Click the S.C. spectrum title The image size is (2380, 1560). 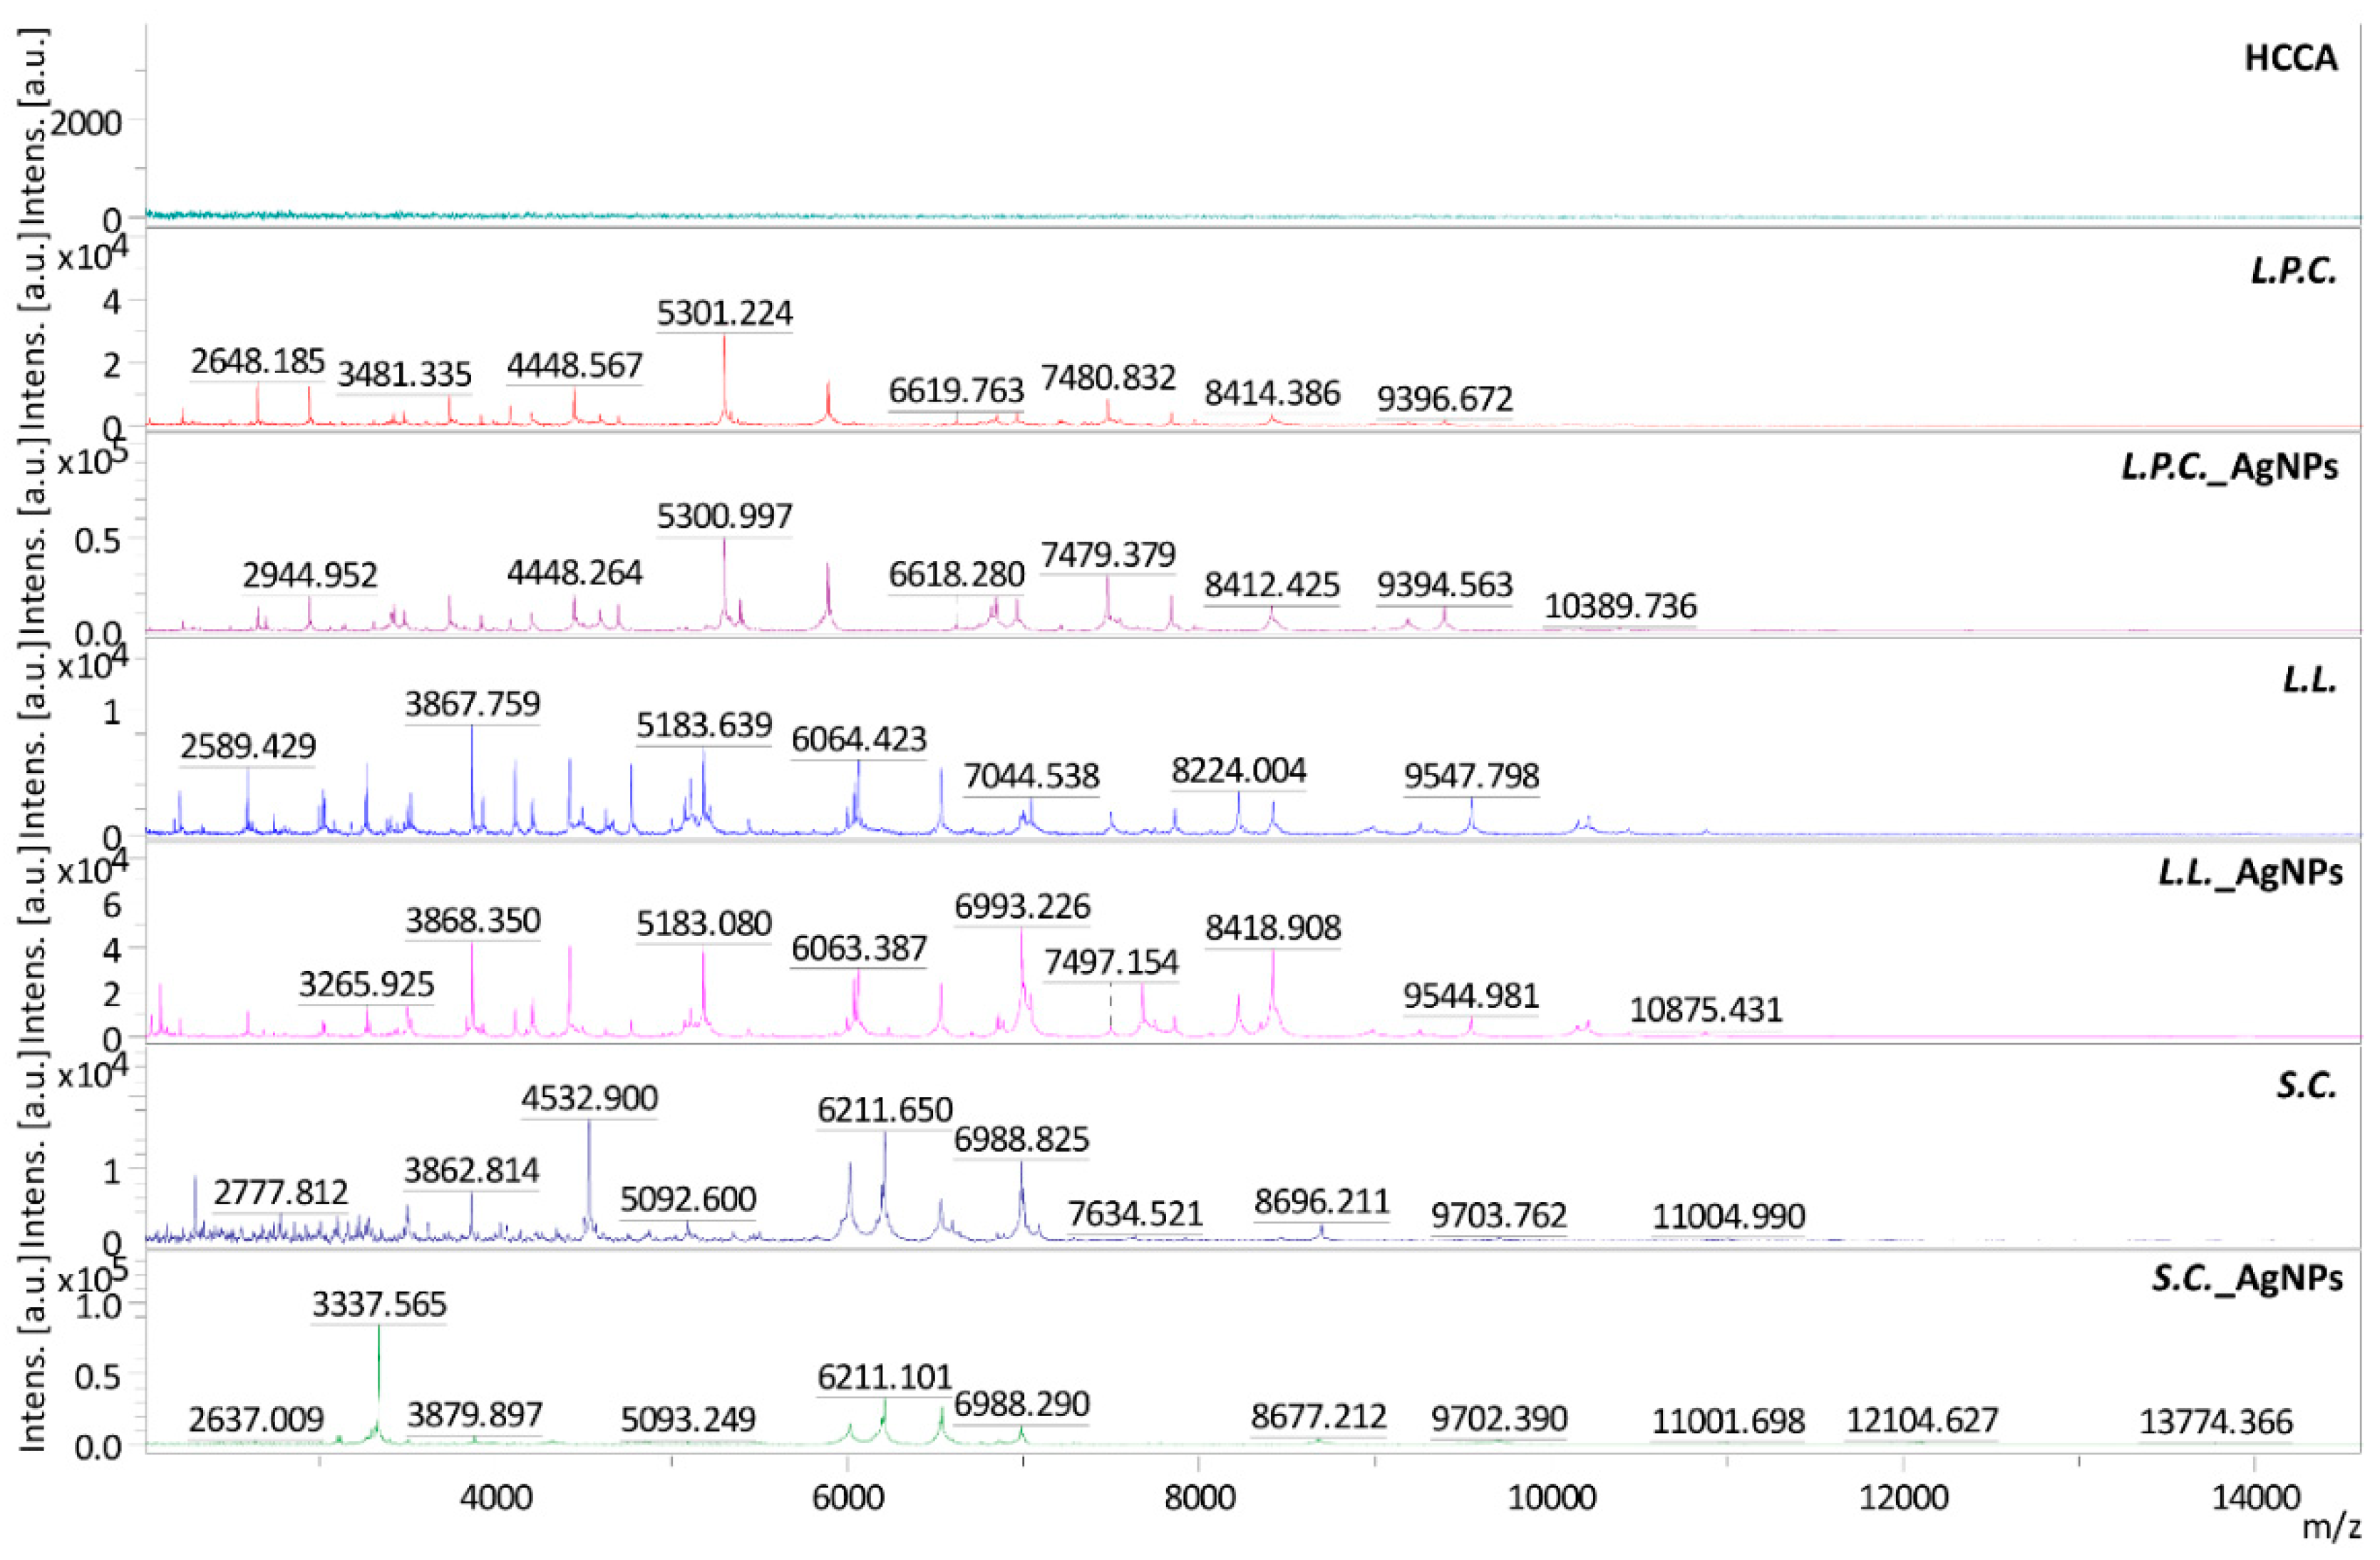pos(2306,1086)
